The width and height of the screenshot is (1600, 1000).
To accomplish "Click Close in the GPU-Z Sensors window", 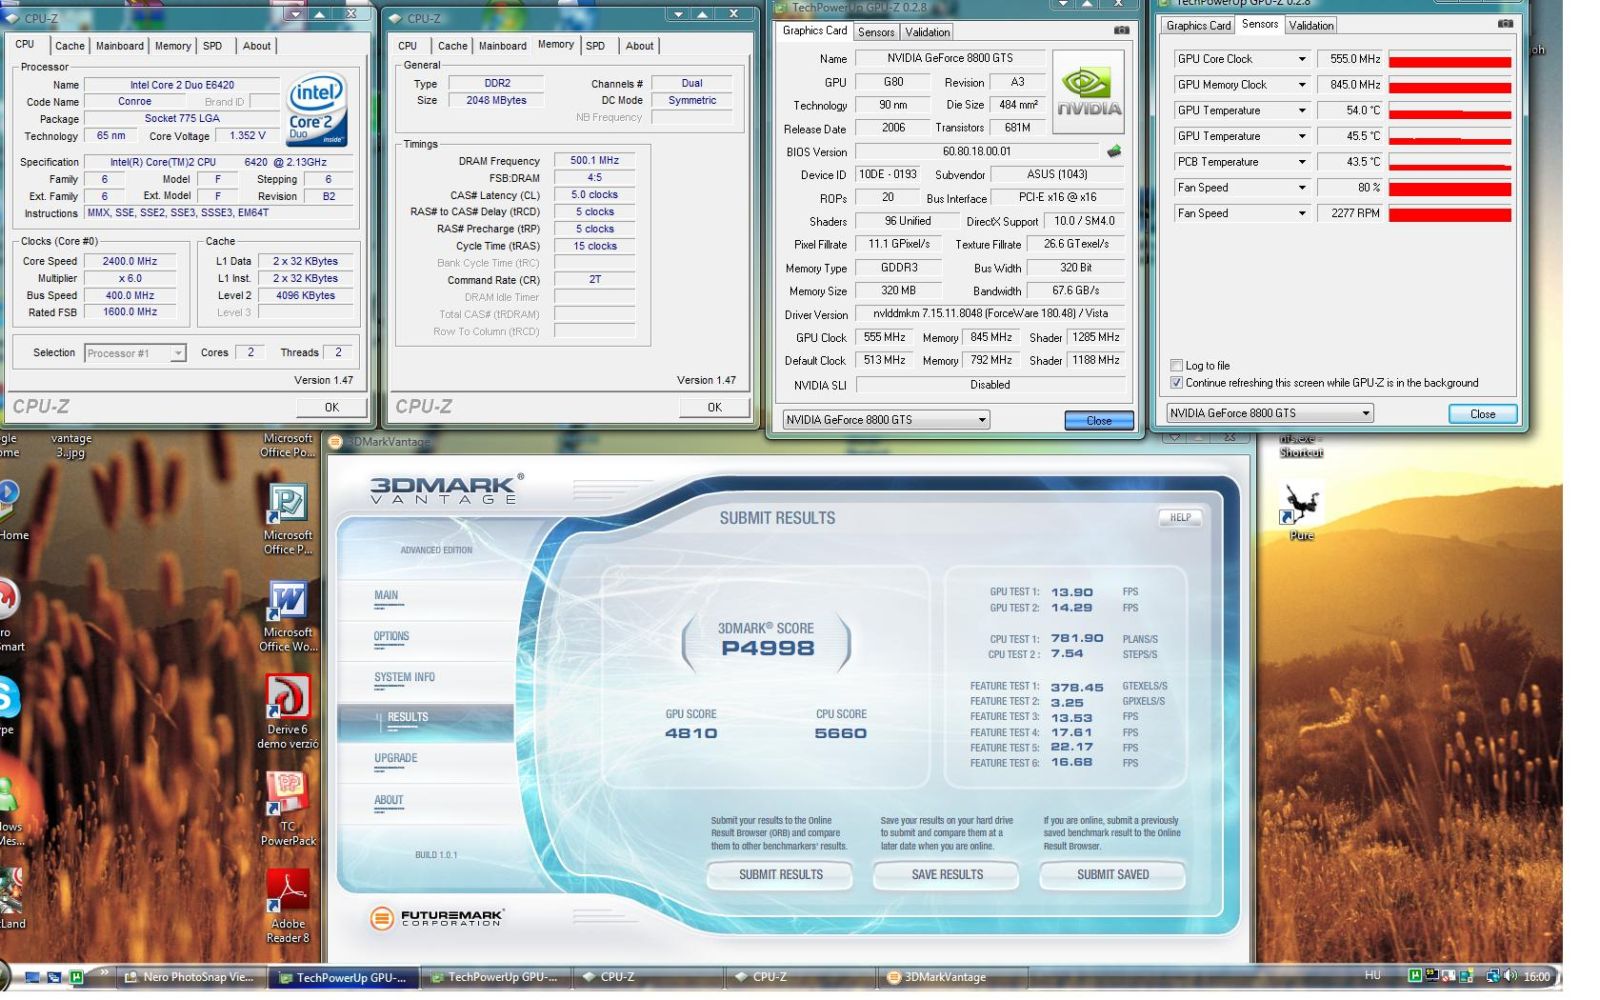I will (1483, 414).
